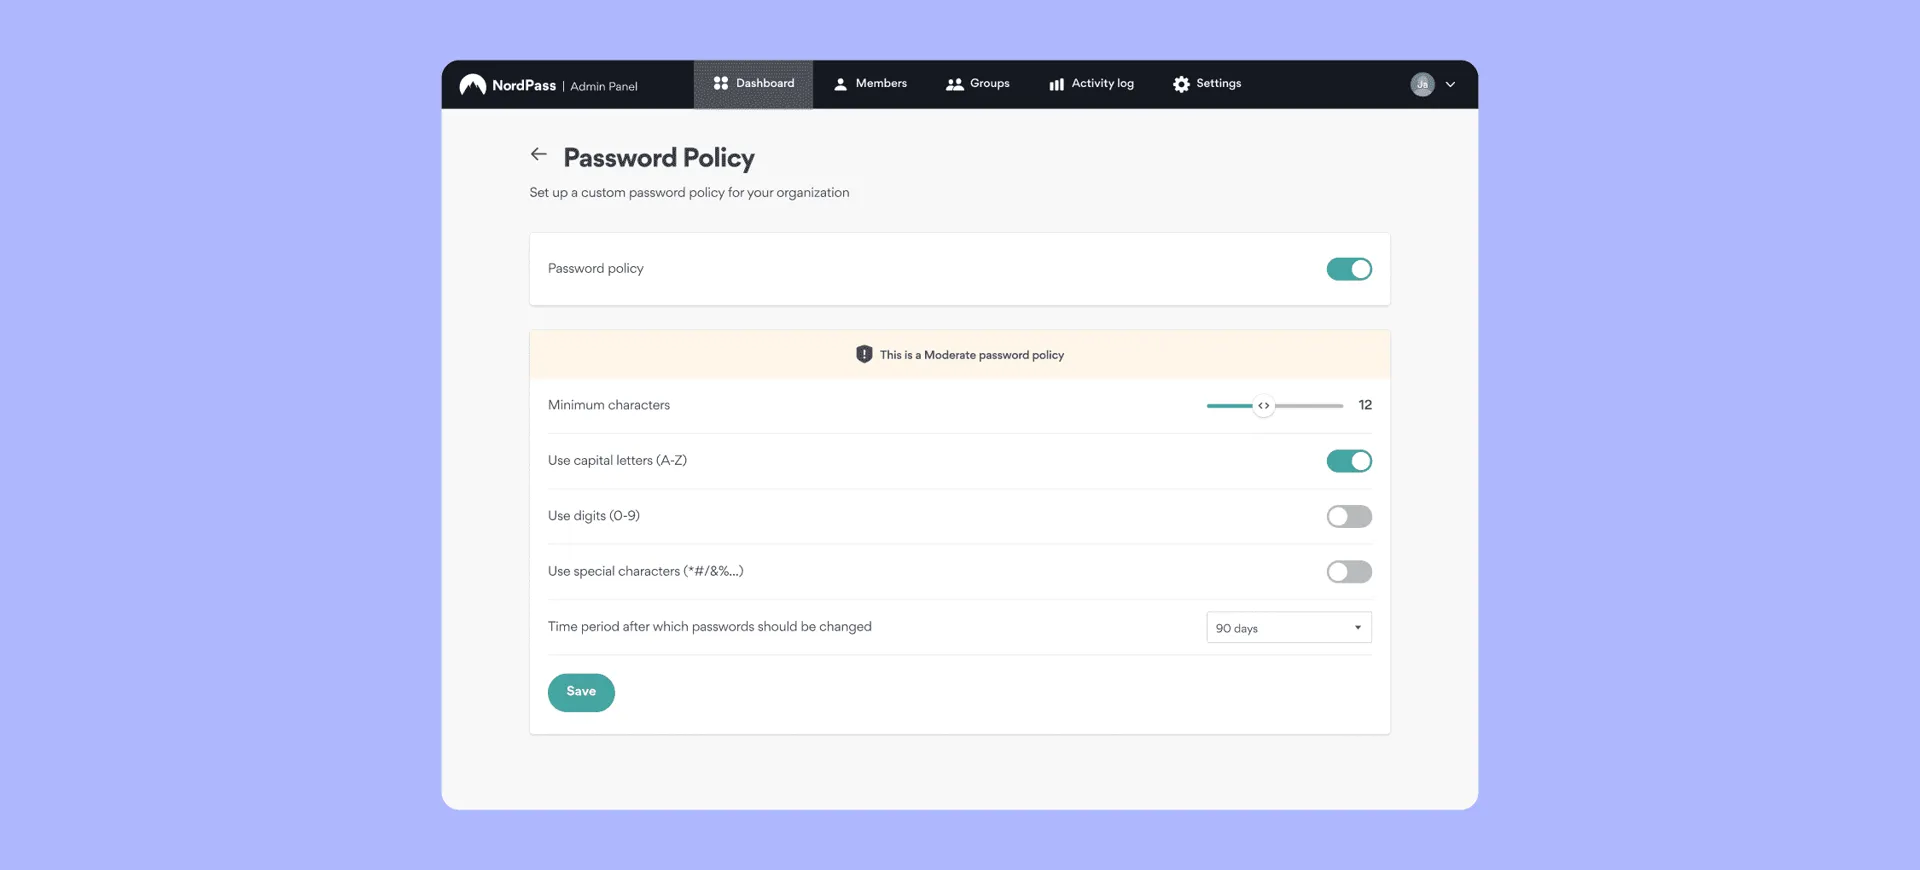Enable Use special characters toggle
This screenshot has width=1920, height=870.
(1349, 572)
